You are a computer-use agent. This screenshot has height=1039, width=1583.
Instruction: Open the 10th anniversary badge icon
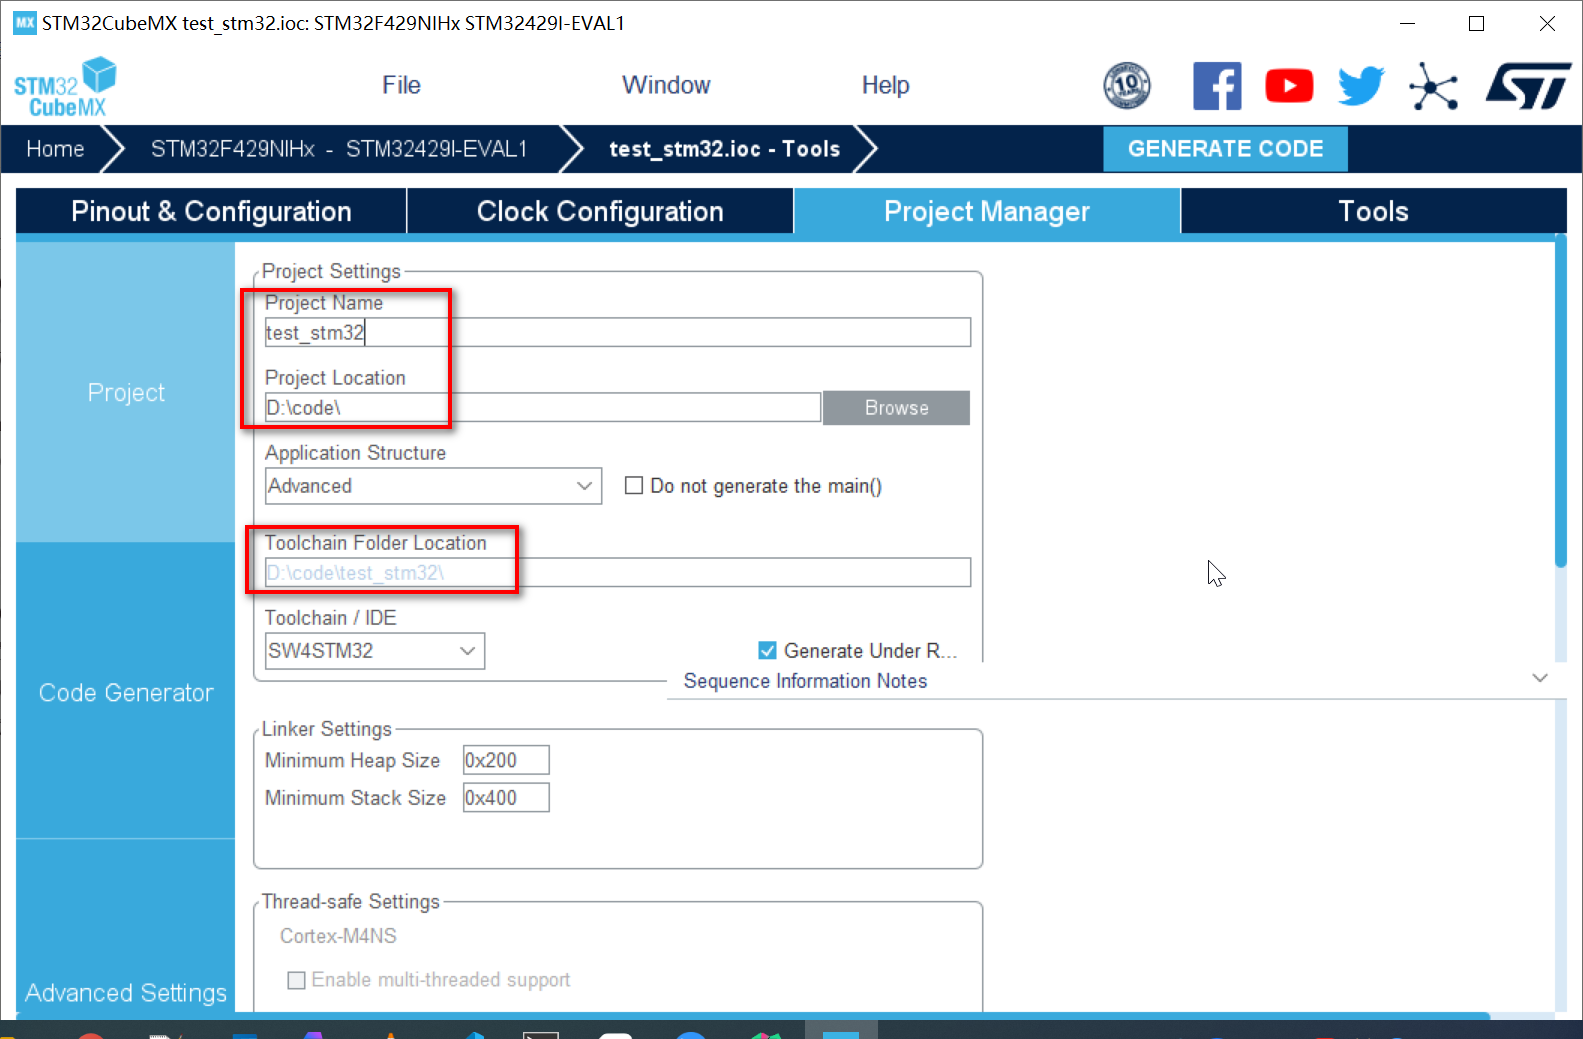coord(1127,85)
